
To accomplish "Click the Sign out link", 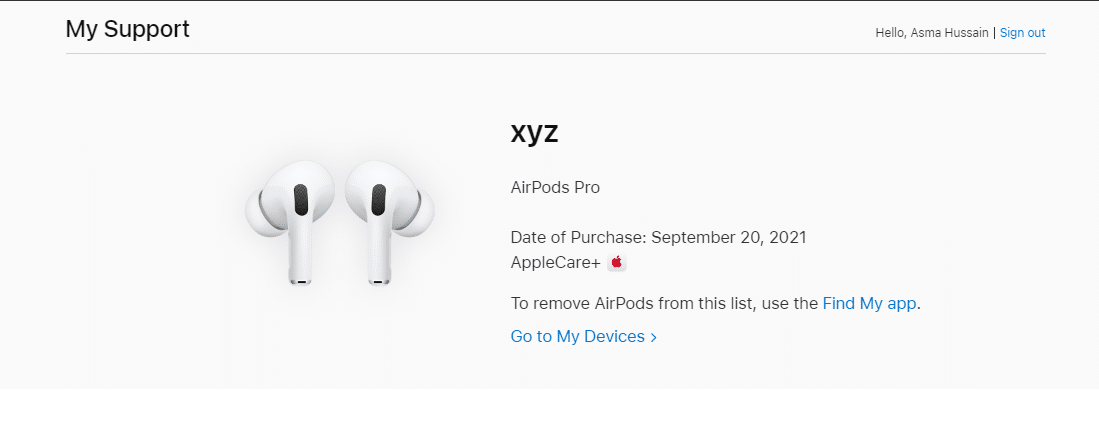I will point(1022,33).
